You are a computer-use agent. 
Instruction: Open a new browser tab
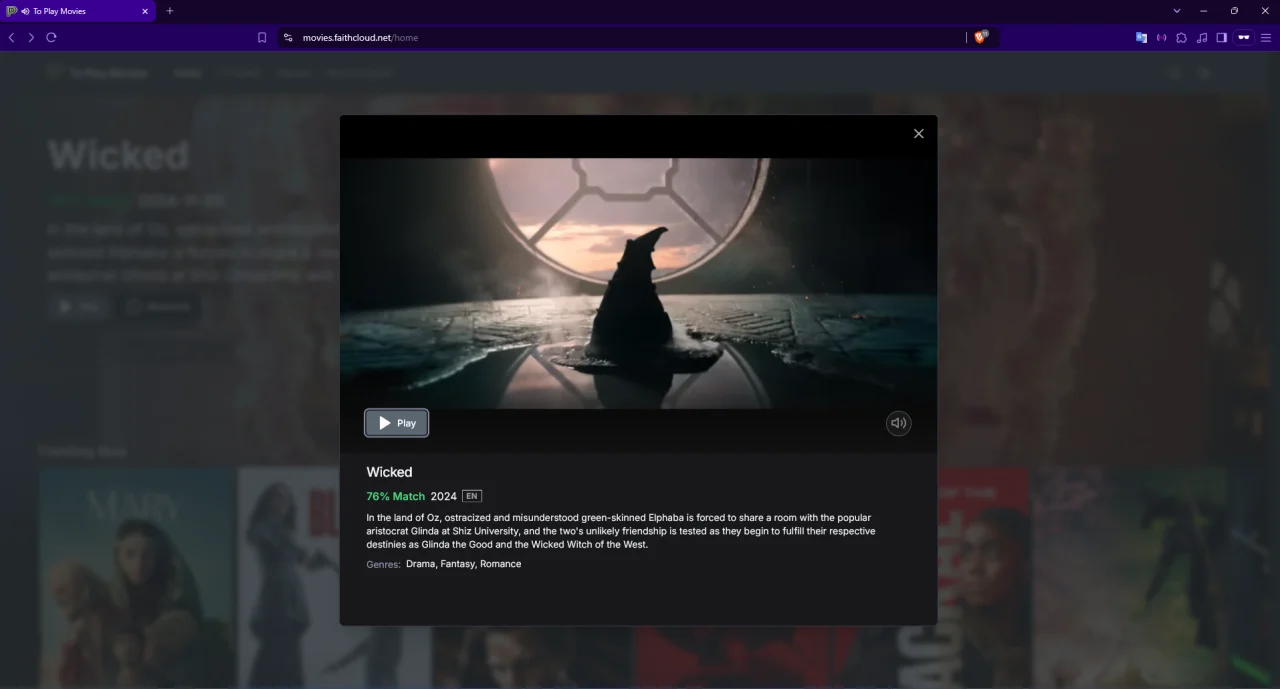169,11
